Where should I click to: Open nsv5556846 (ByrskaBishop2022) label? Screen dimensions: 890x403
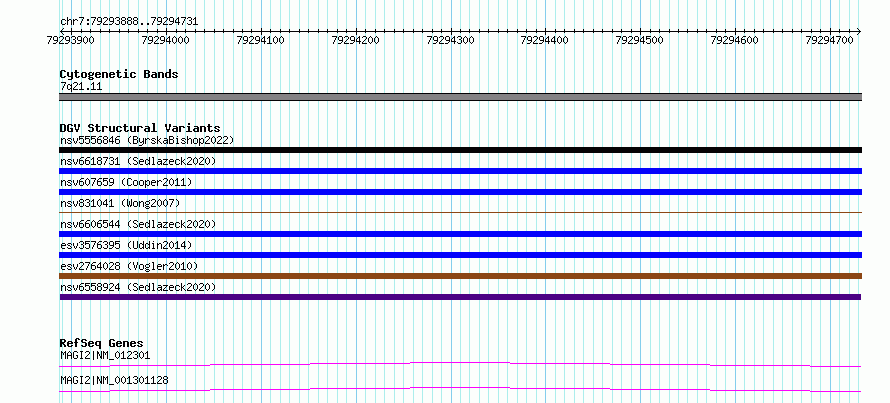[147, 140]
